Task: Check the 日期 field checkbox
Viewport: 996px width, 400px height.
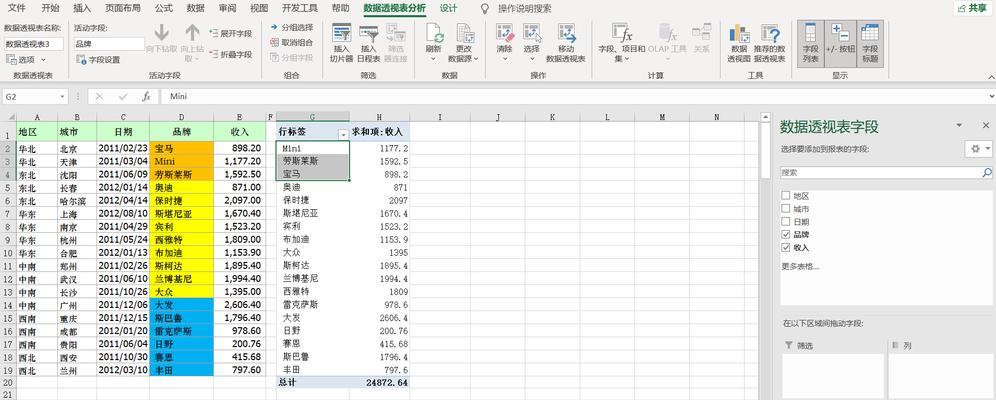Action: (x=786, y=222)
